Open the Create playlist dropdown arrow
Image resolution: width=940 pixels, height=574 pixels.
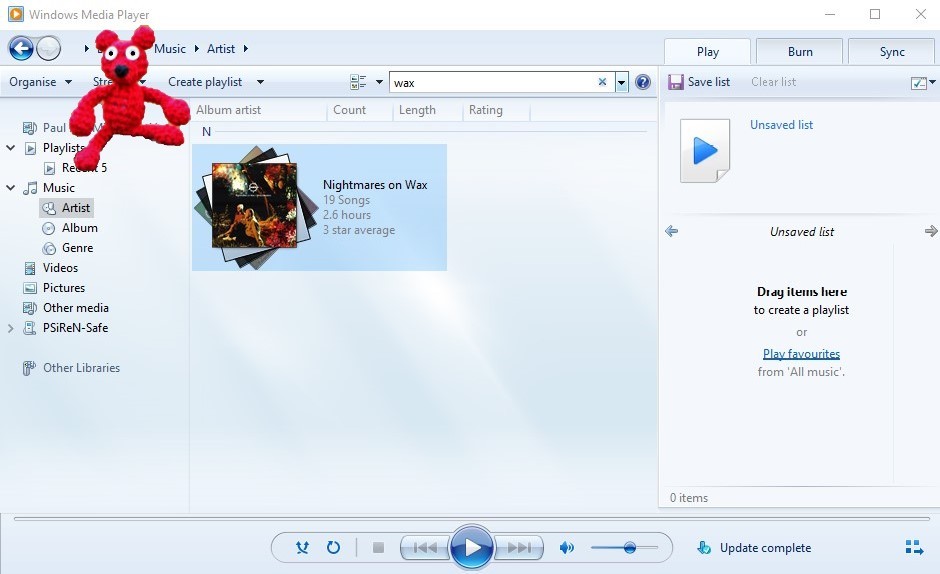point(260,82)
